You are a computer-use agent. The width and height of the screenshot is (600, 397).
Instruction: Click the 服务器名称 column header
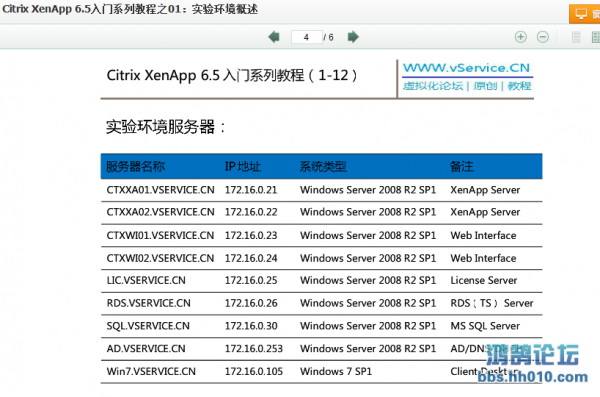pos(135,167)
